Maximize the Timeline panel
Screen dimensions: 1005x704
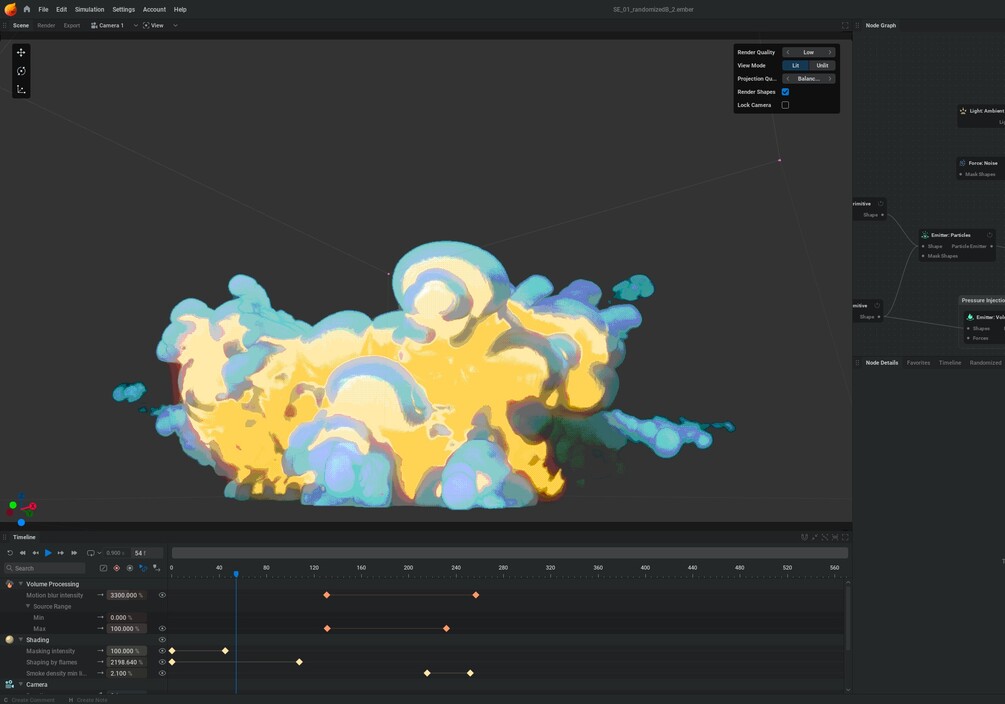coord(845,537)
